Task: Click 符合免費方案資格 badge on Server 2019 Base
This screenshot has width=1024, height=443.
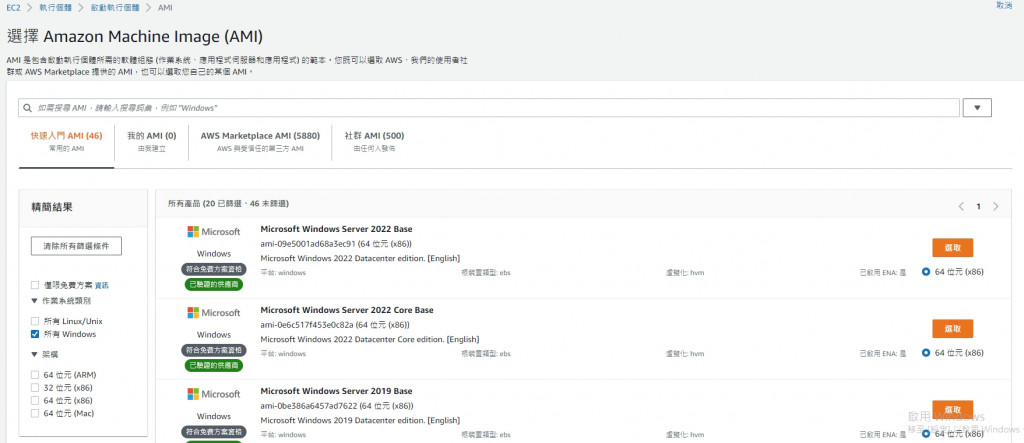Action: (x=214, y=432)
